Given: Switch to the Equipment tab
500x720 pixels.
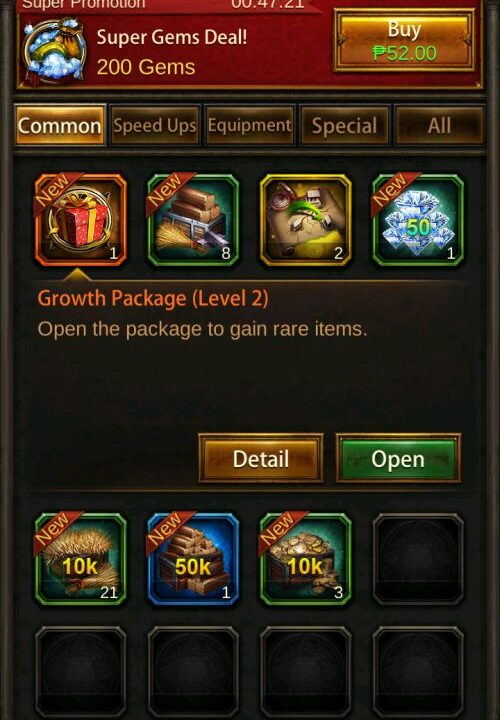Looking at the screenshot, I should 250,126.
